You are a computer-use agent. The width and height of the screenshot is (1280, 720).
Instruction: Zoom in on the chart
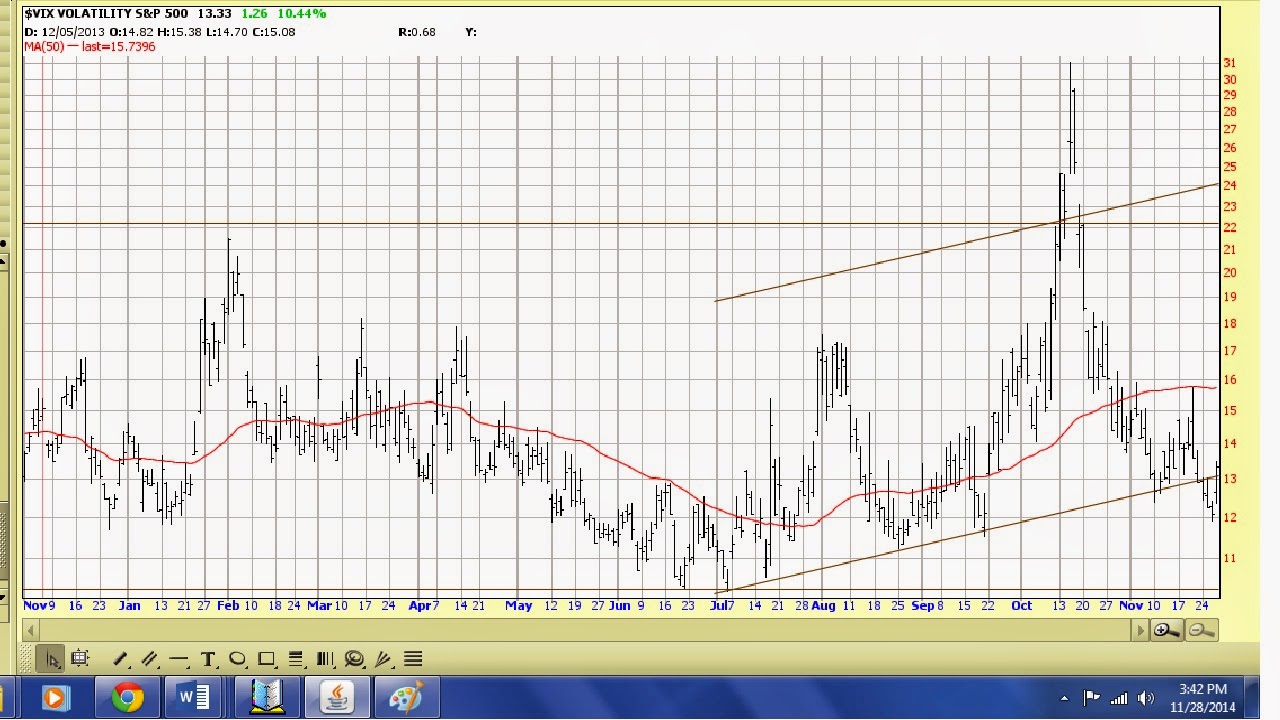click(1165, 630)
